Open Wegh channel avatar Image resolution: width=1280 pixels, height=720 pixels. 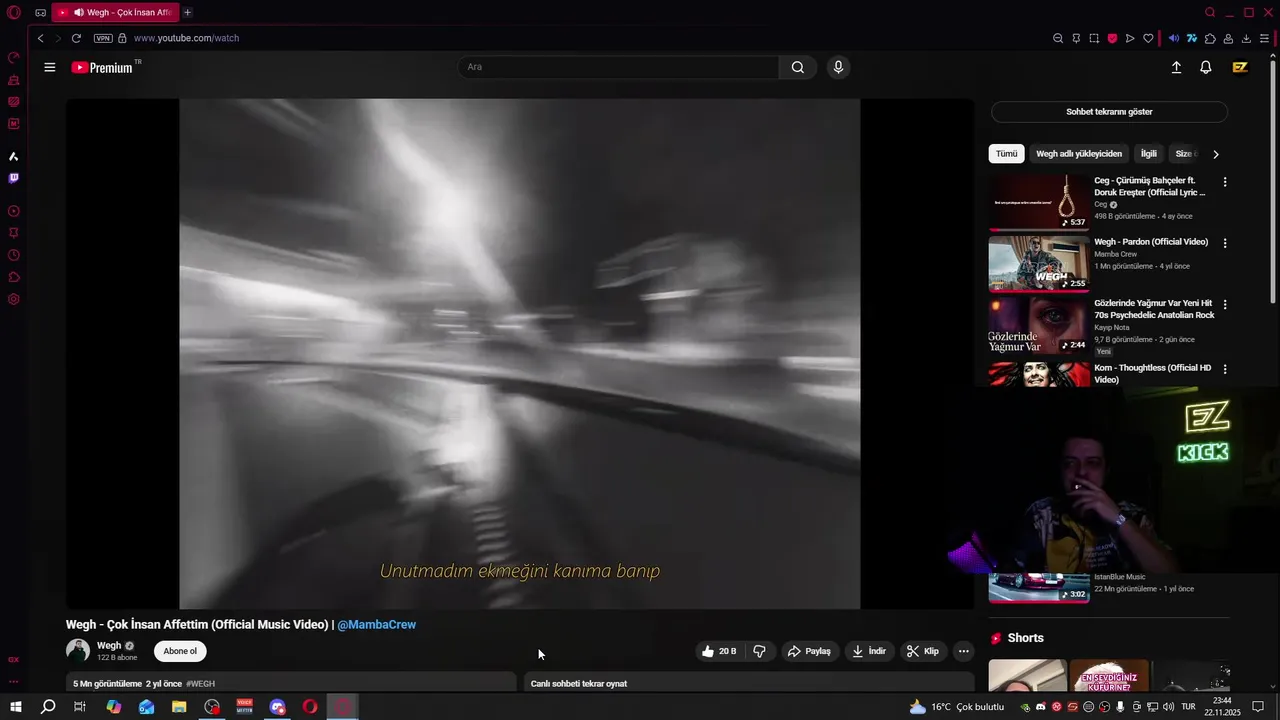tap(78, 651)
